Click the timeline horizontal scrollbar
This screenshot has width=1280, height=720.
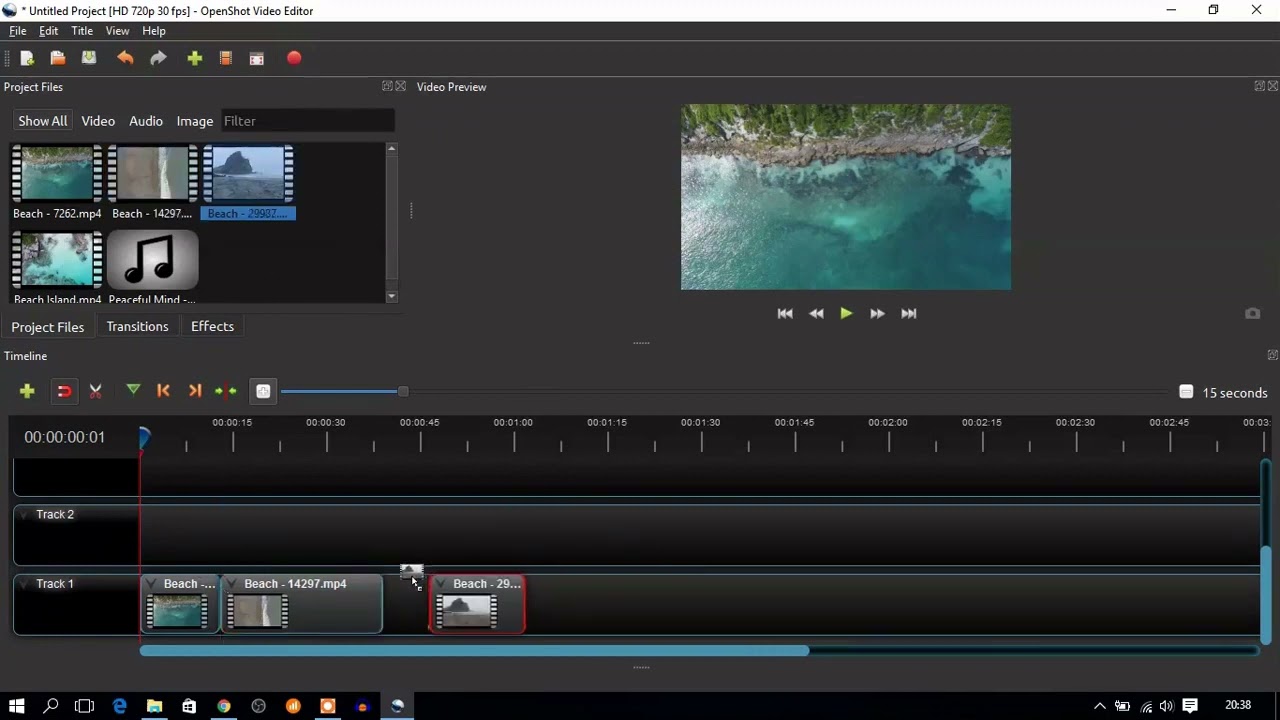pyautogui.click(x=474, y=651)
